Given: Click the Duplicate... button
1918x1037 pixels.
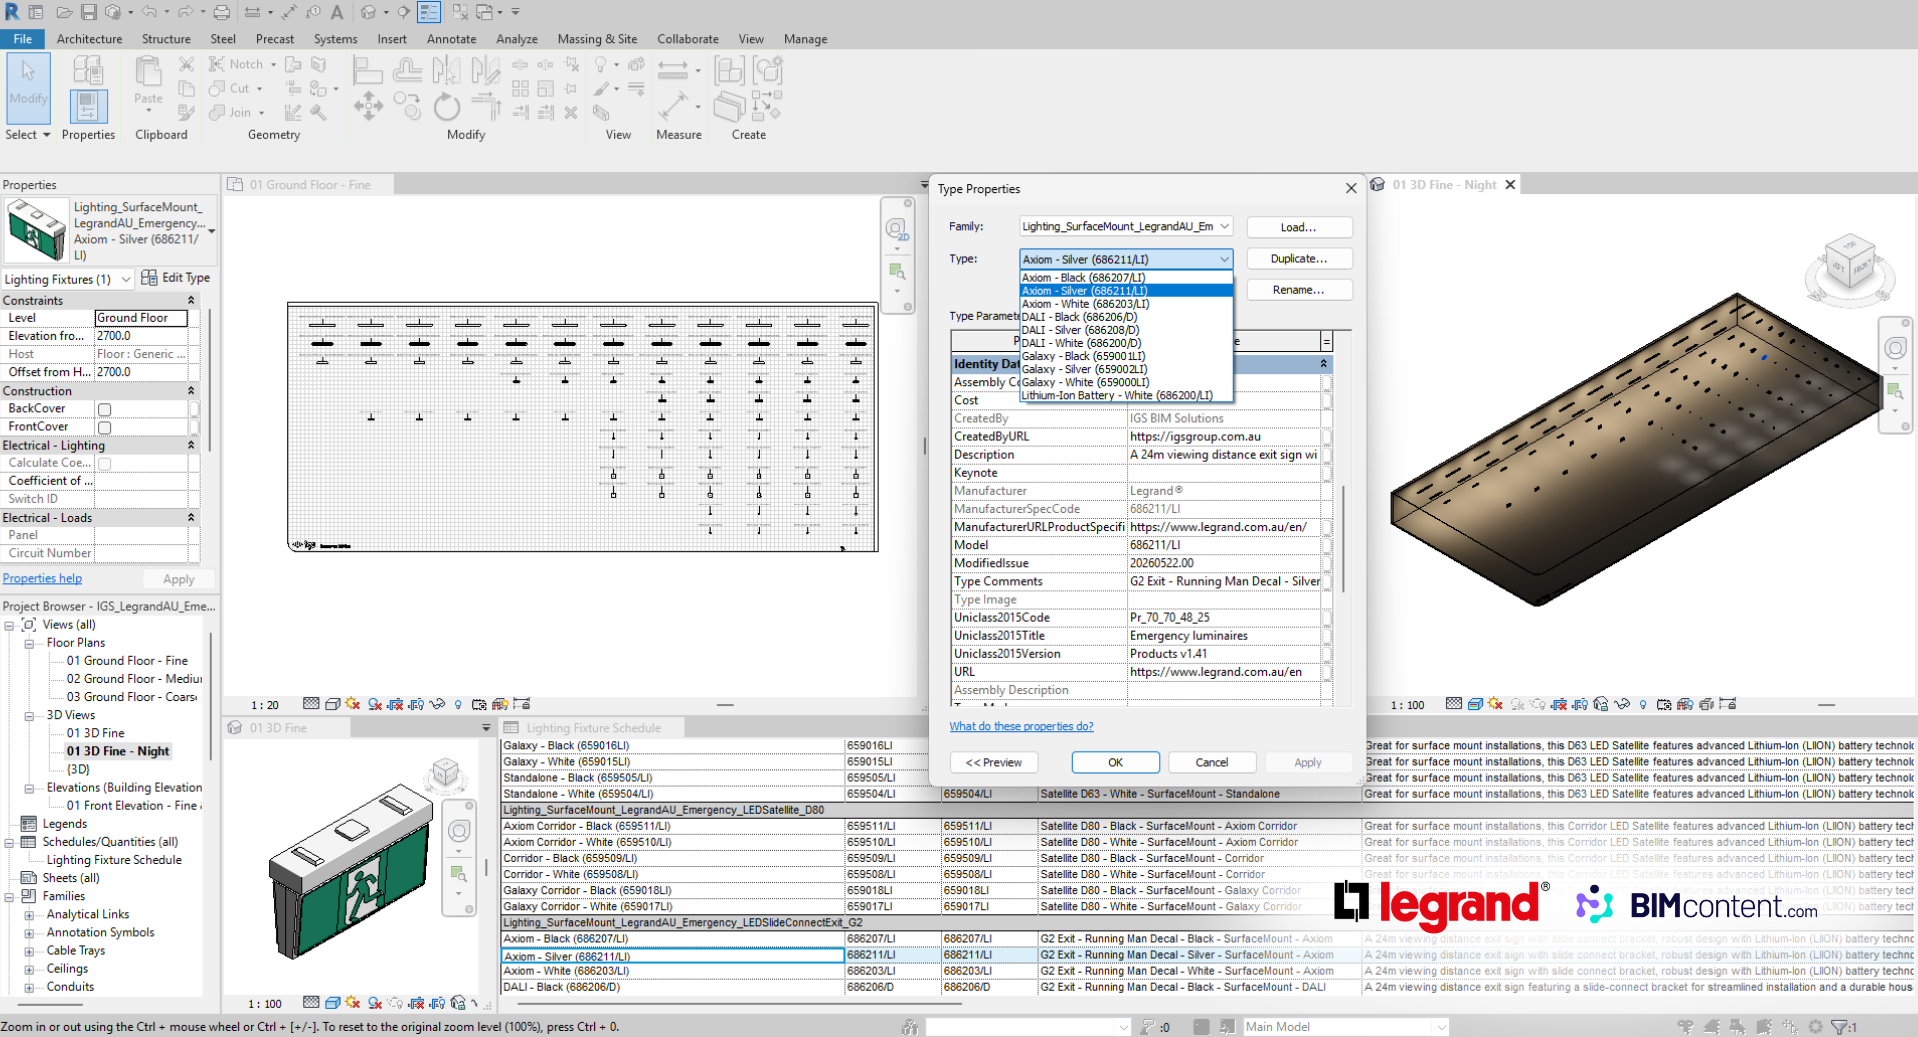Looking at the screenshot, I should (1299, 258).
